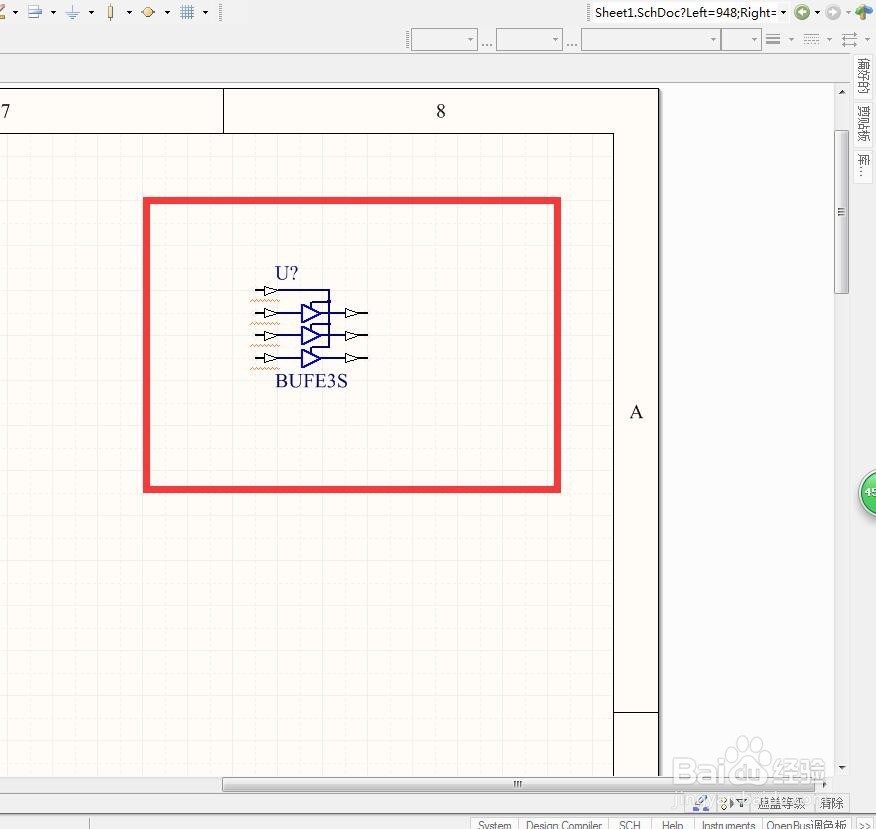Choose the Place Part component icon
This screenshot has width=876, height=829.
tap(111, 12)
